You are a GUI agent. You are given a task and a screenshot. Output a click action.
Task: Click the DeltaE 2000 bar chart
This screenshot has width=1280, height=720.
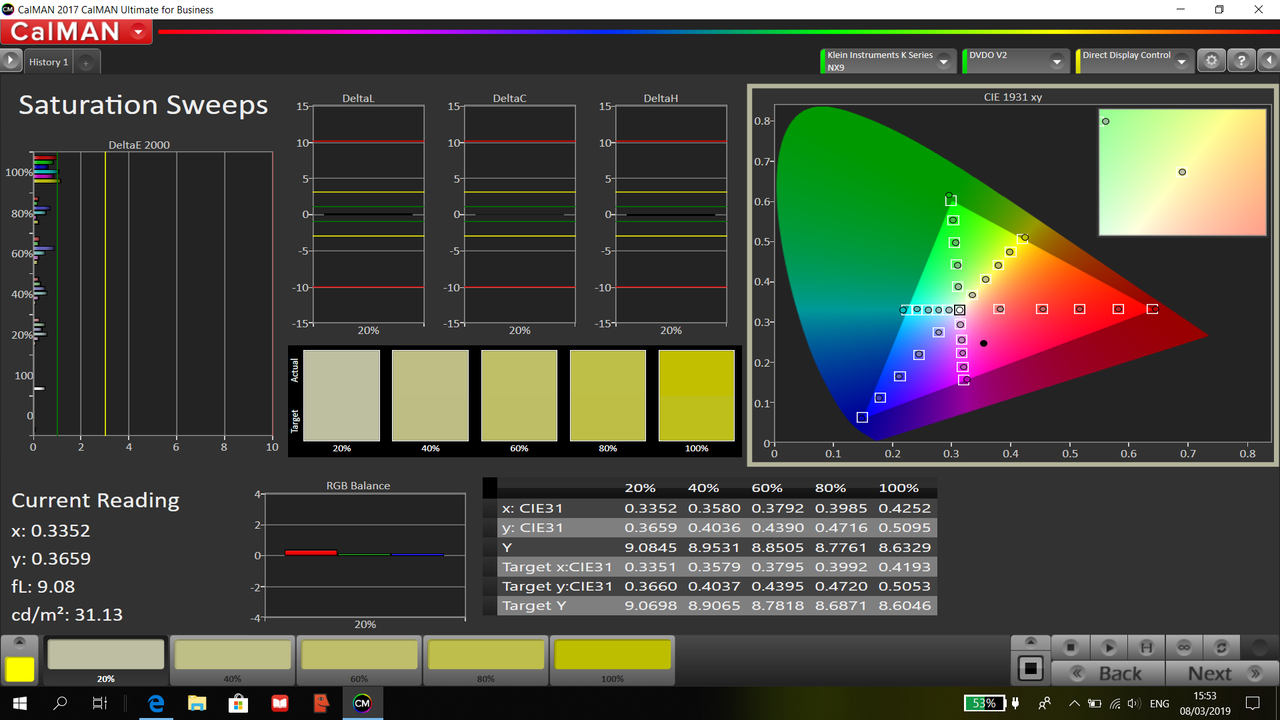tap(152, 295)
